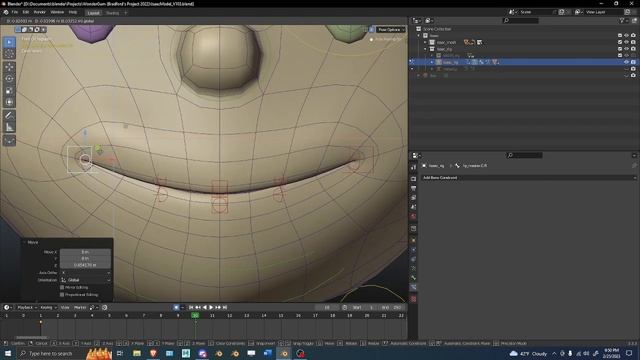The image size is (640, 360).
Task: Toggle visibility eye for highlighted rig row
Action: pyautogui.click(x=626, y=62)
